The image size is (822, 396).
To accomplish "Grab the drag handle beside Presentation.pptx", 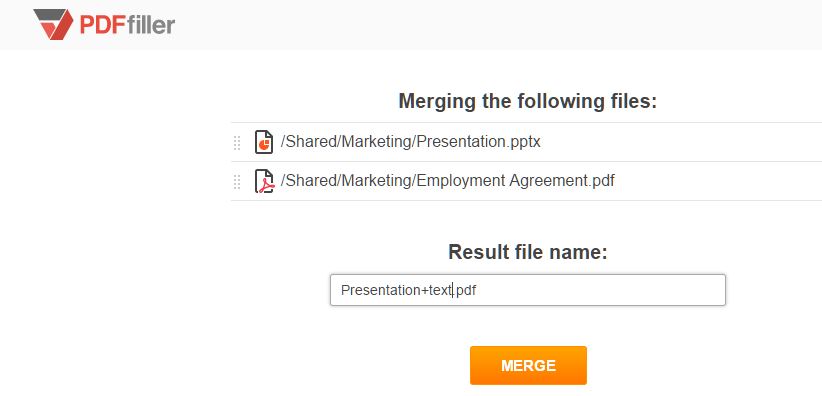I will point(236,143).
